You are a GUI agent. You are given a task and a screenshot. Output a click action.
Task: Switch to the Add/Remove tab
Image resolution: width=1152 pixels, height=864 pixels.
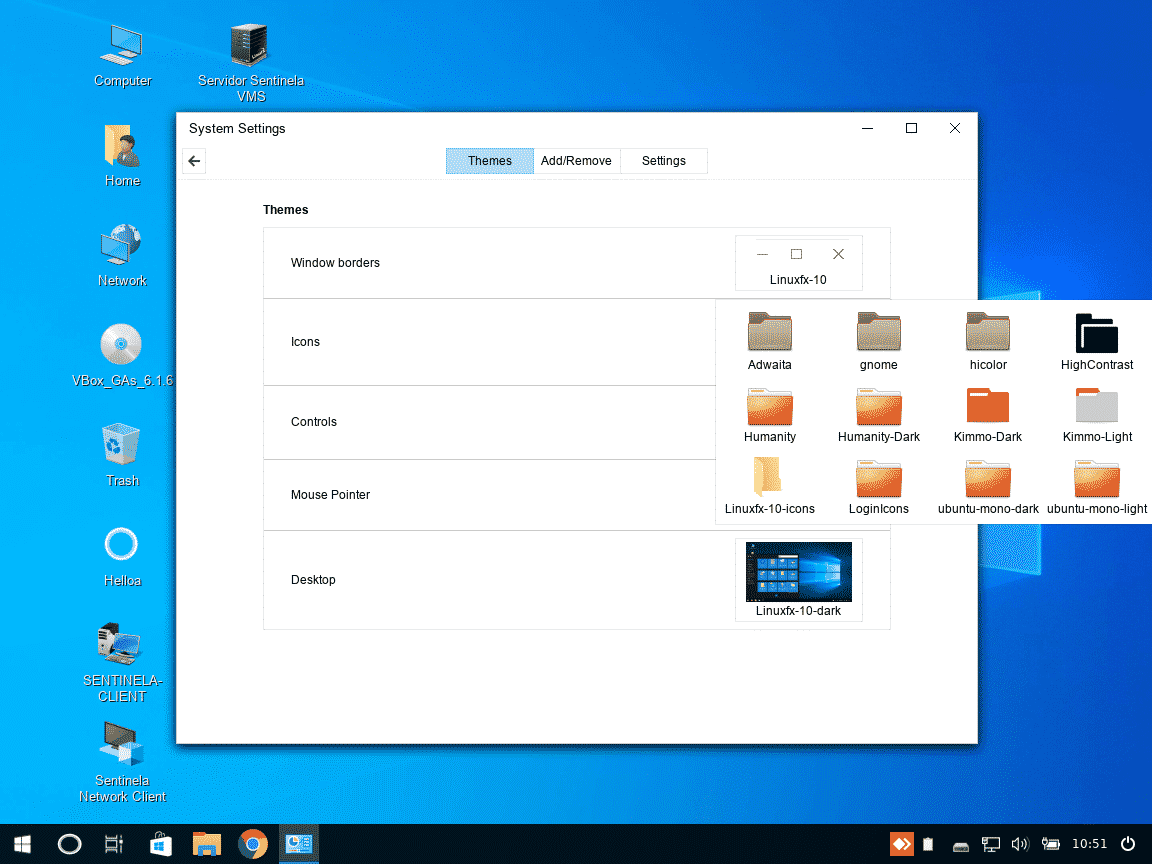[576, 161]
